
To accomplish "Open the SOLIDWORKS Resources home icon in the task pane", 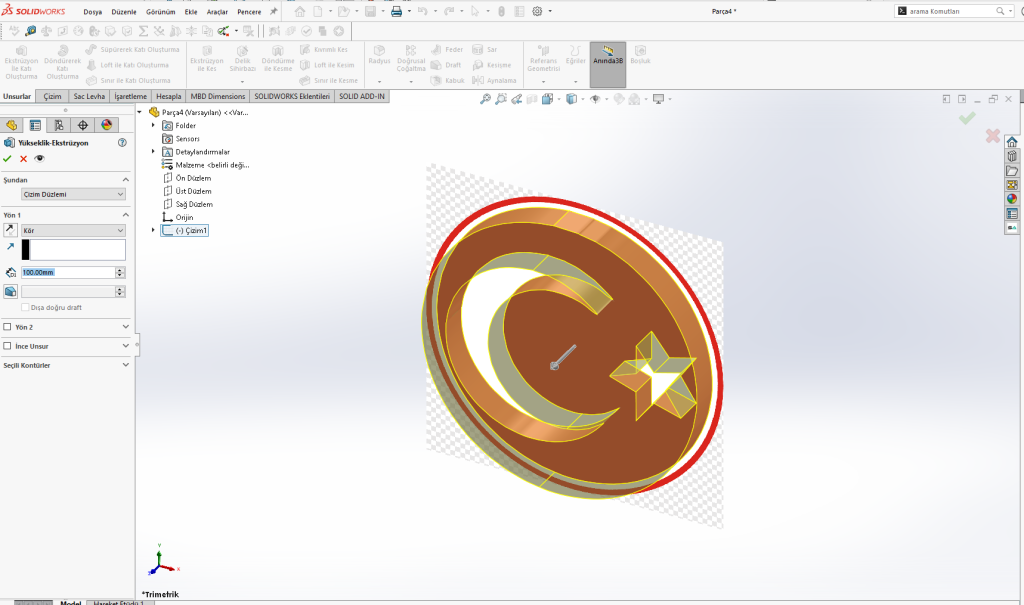I will tap(1012, 142).
